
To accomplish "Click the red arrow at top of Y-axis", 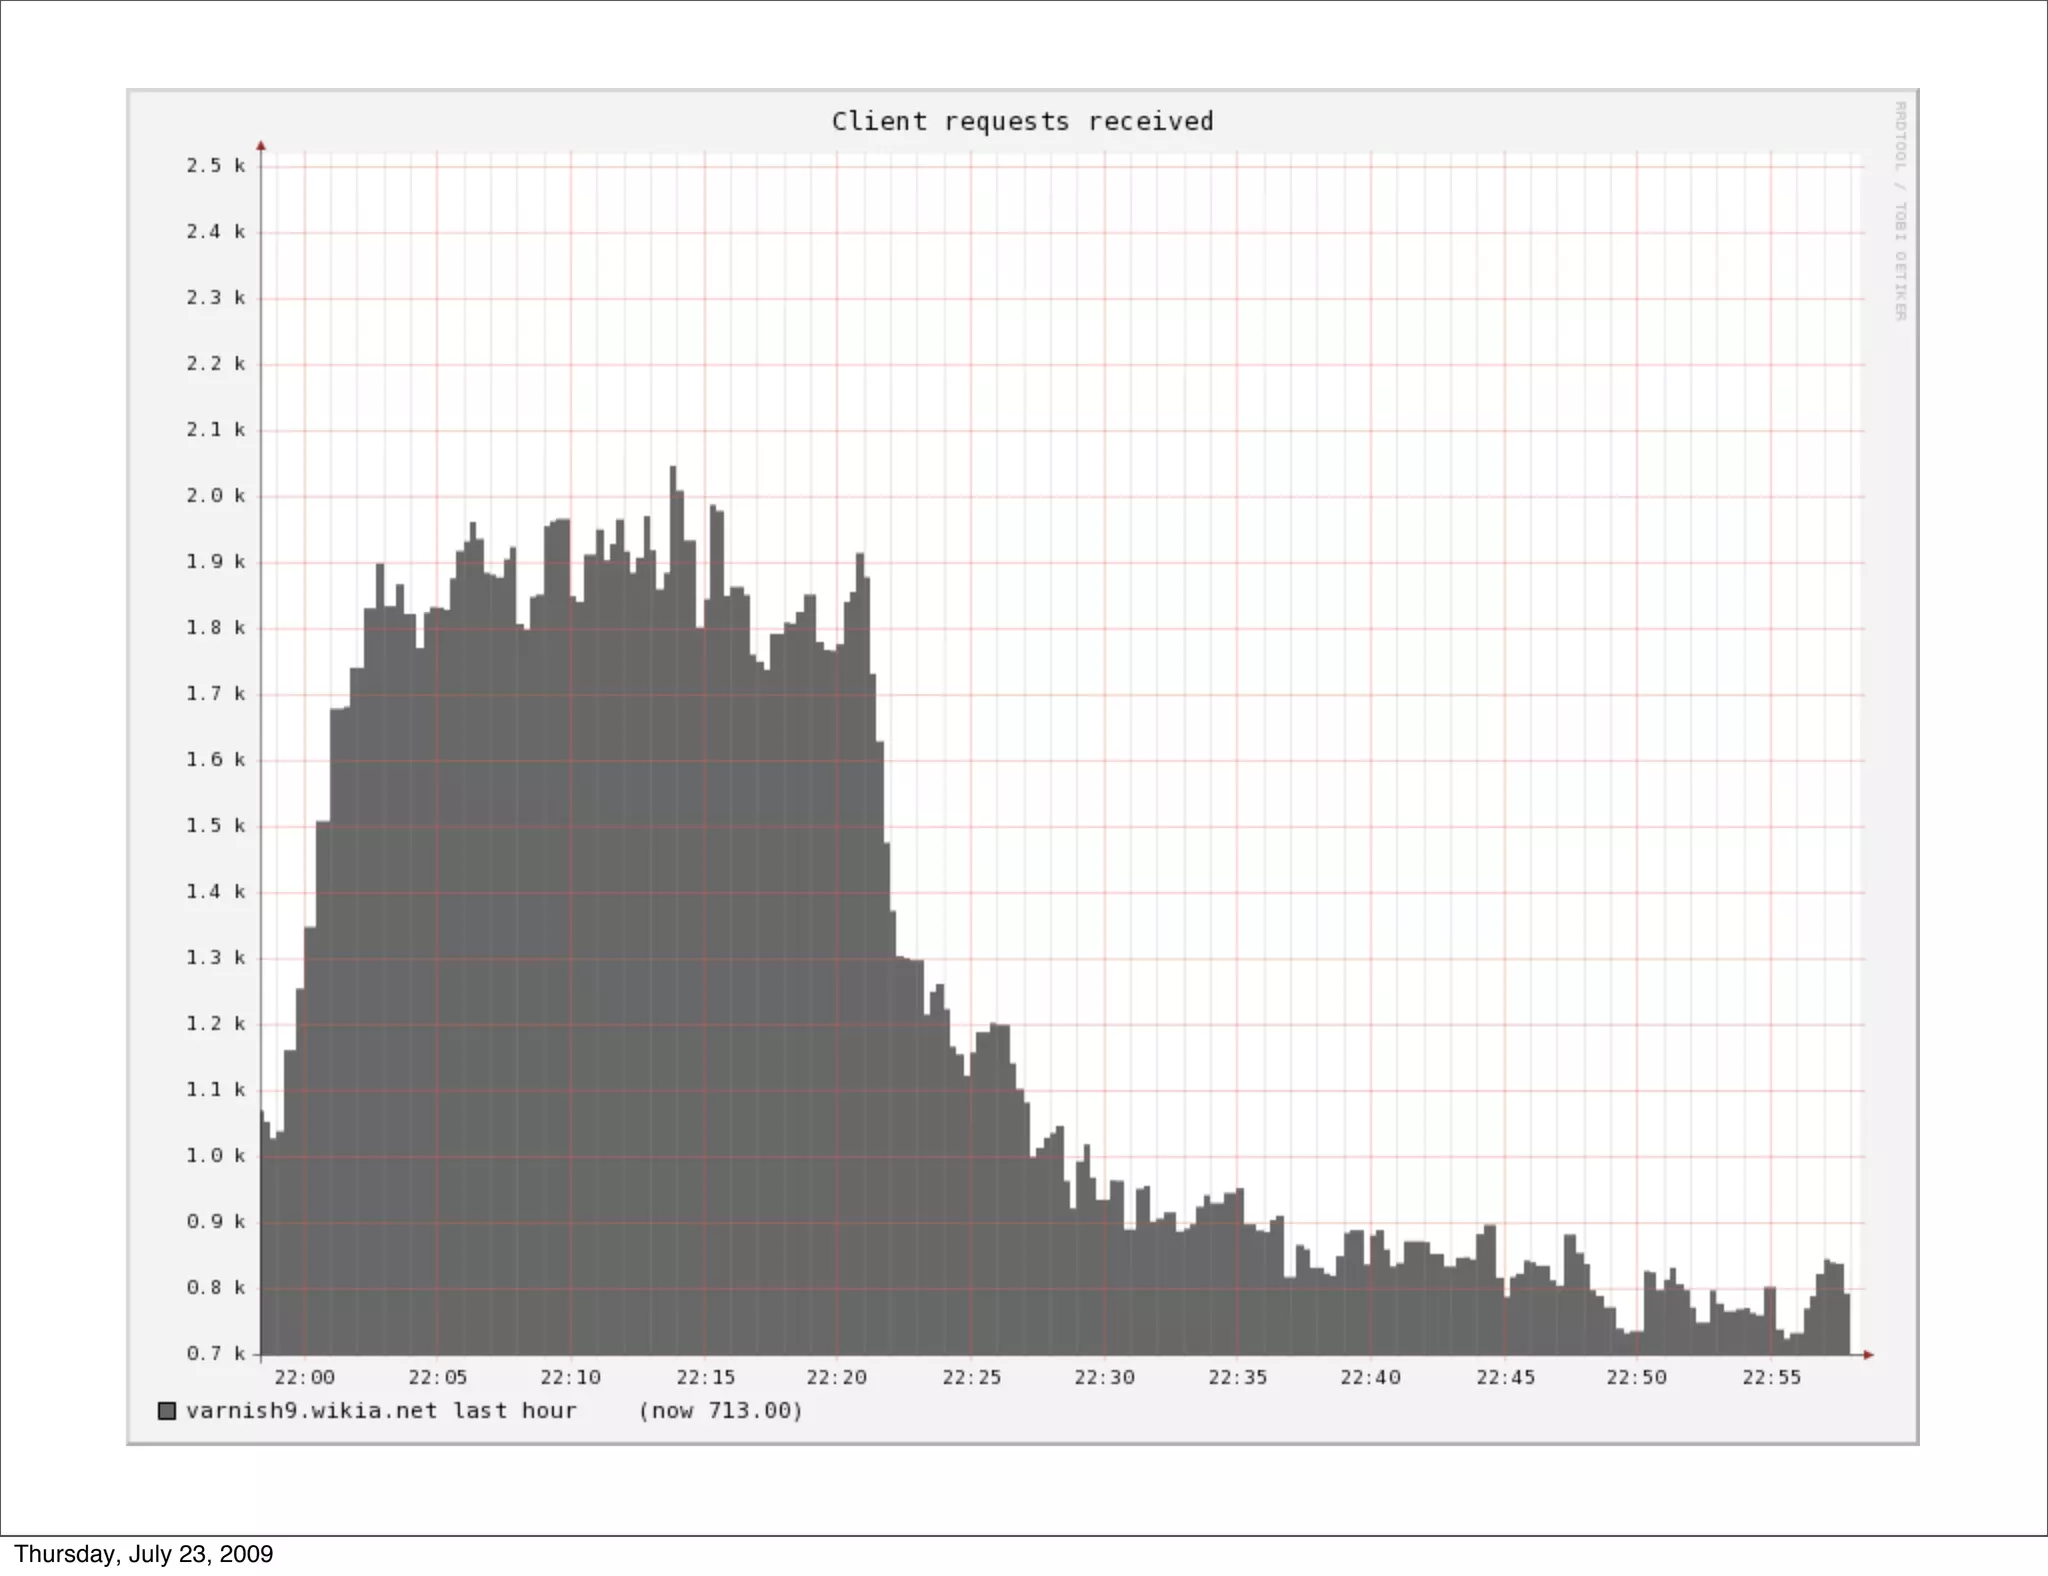I will (x=261, y=146).
